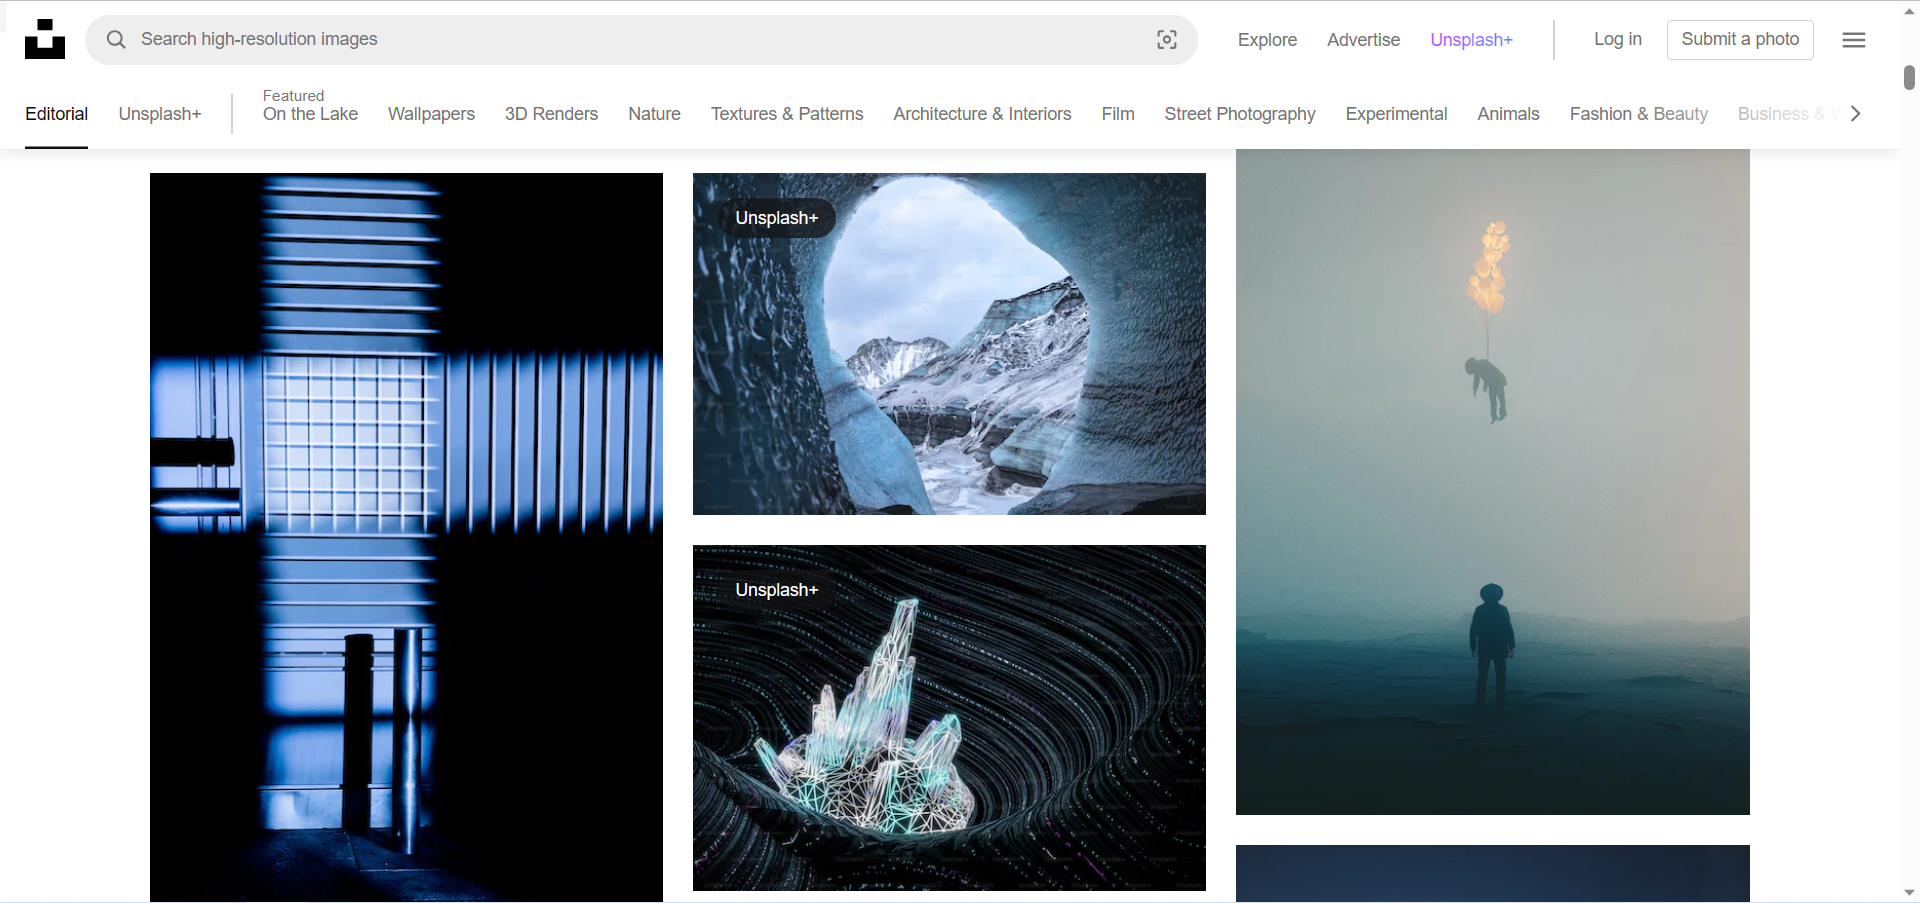Click right chevron to show more topics
Viewport: 1920px width, 903px height.
(1856, 114)
